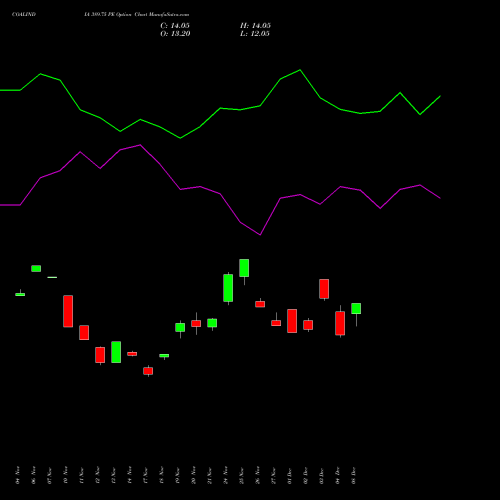Click the 01 Dec date label

click(x=290, y=475)
